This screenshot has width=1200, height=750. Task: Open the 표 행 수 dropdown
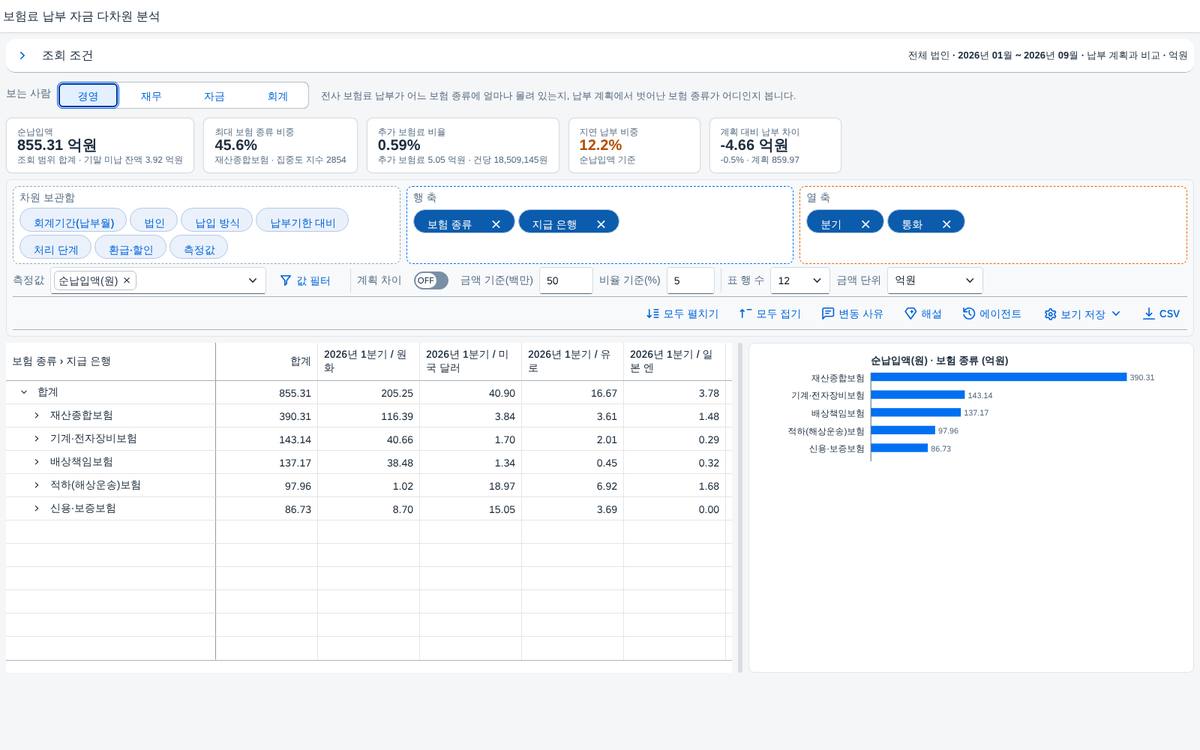(800, 281)
